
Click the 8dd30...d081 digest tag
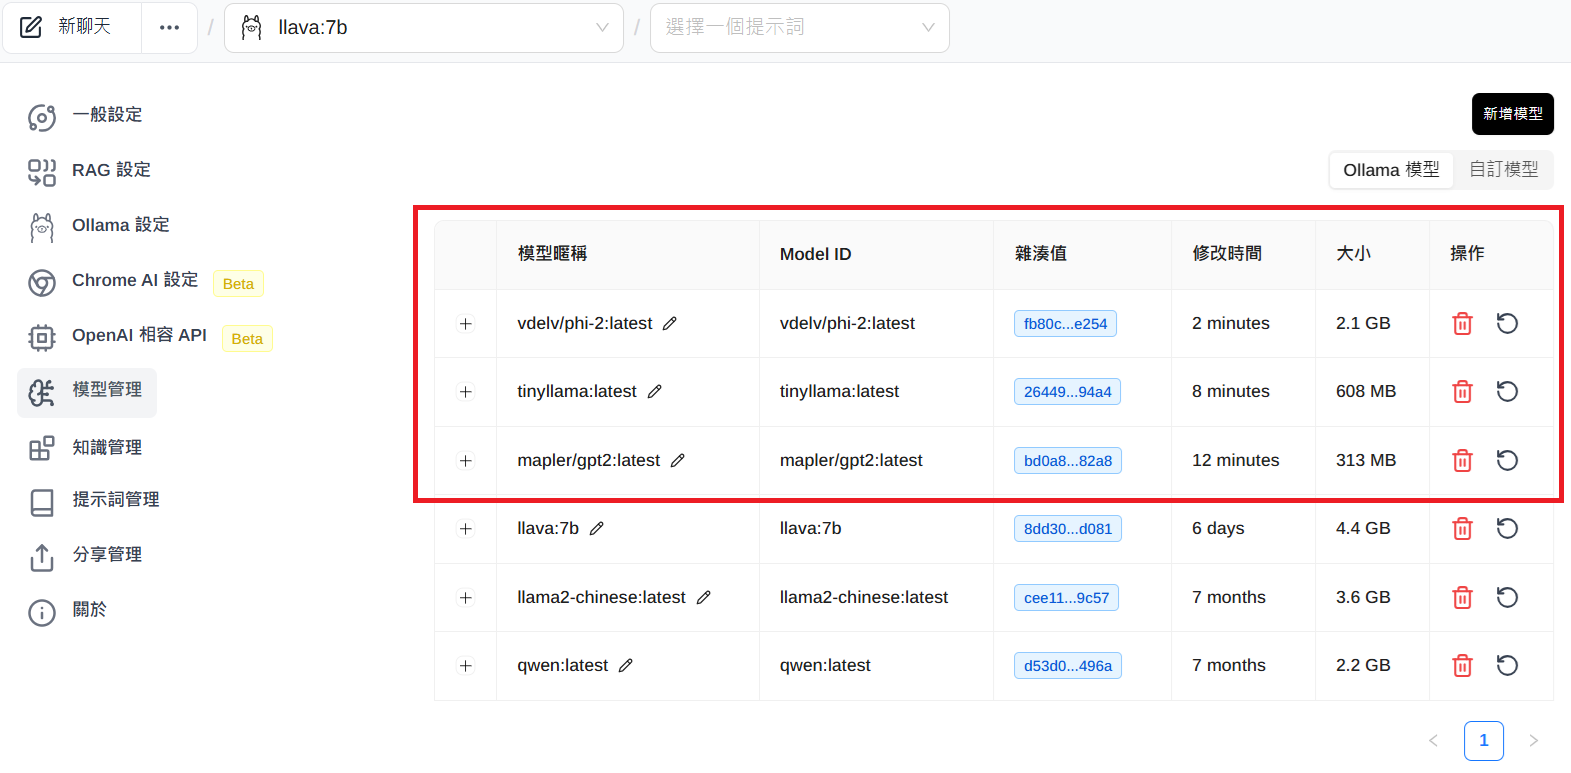pos(1067,529)
